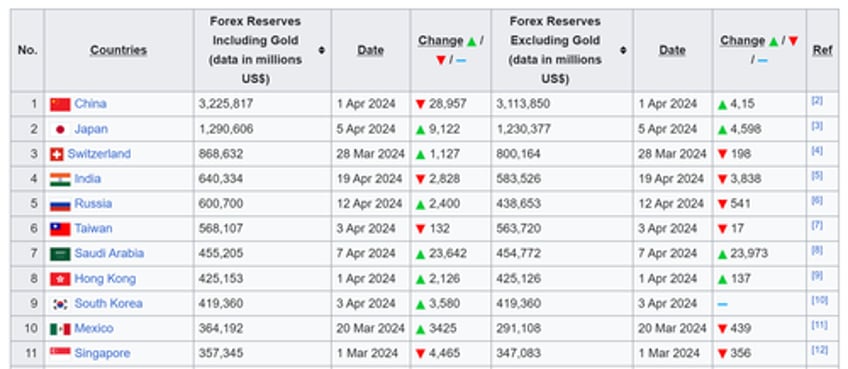Click the first Change column header label

pos(441,41)
